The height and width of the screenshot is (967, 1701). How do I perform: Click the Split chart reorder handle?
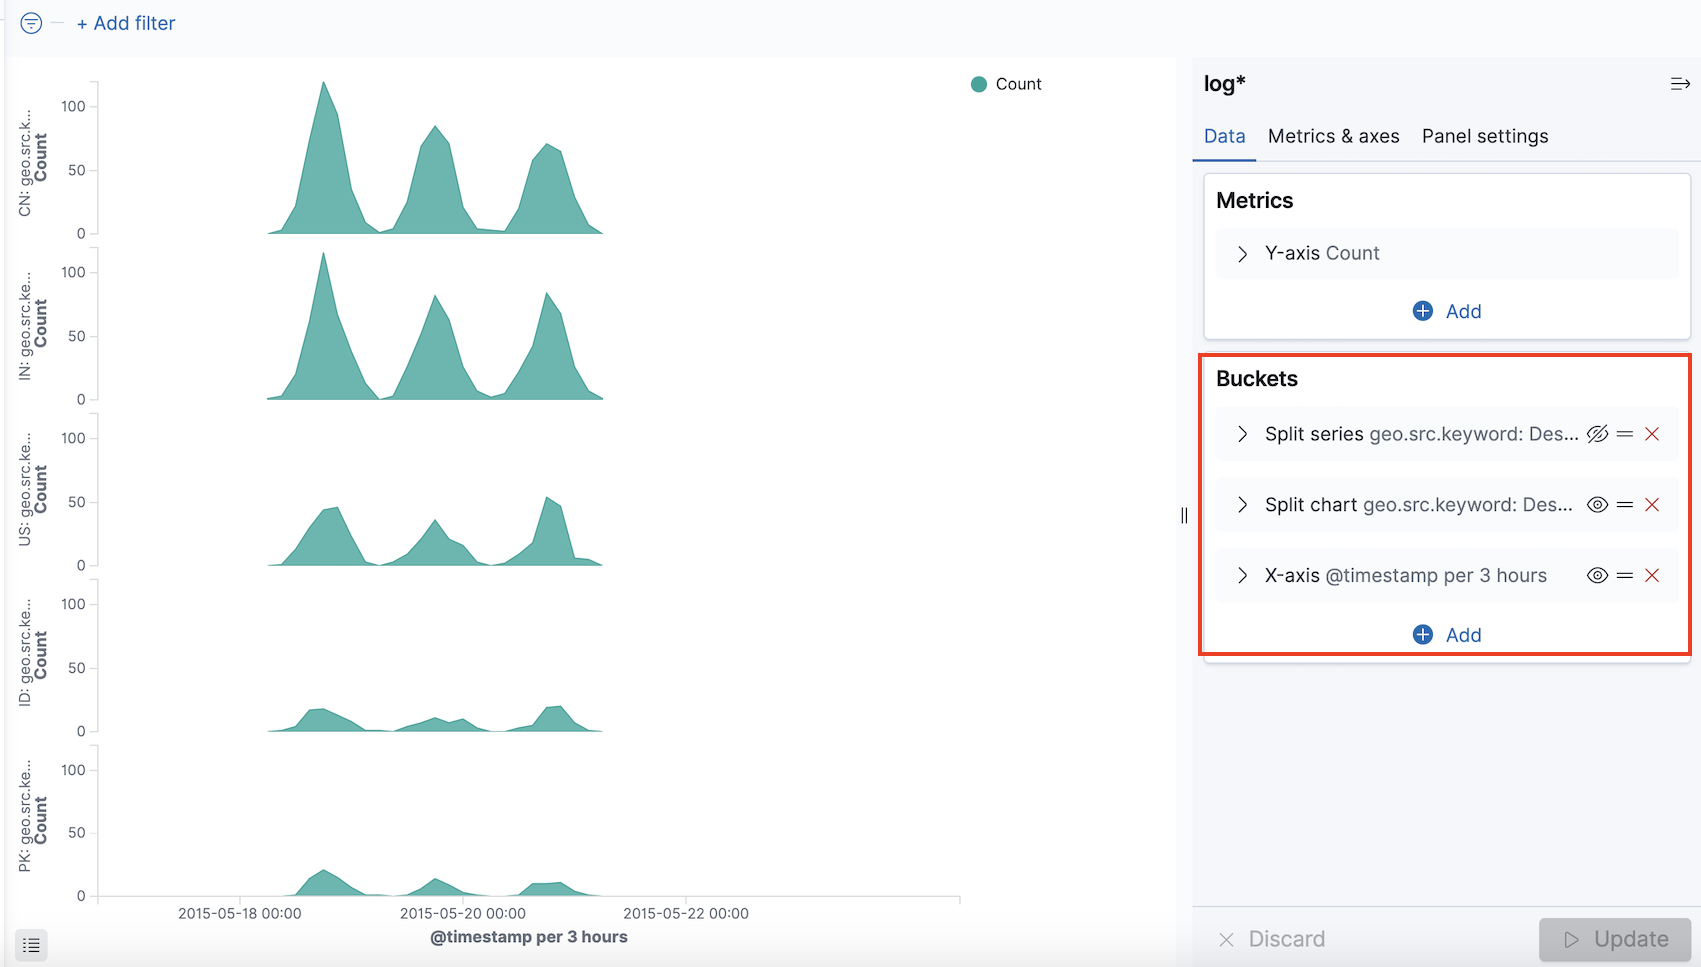[x=1625, y=505]
